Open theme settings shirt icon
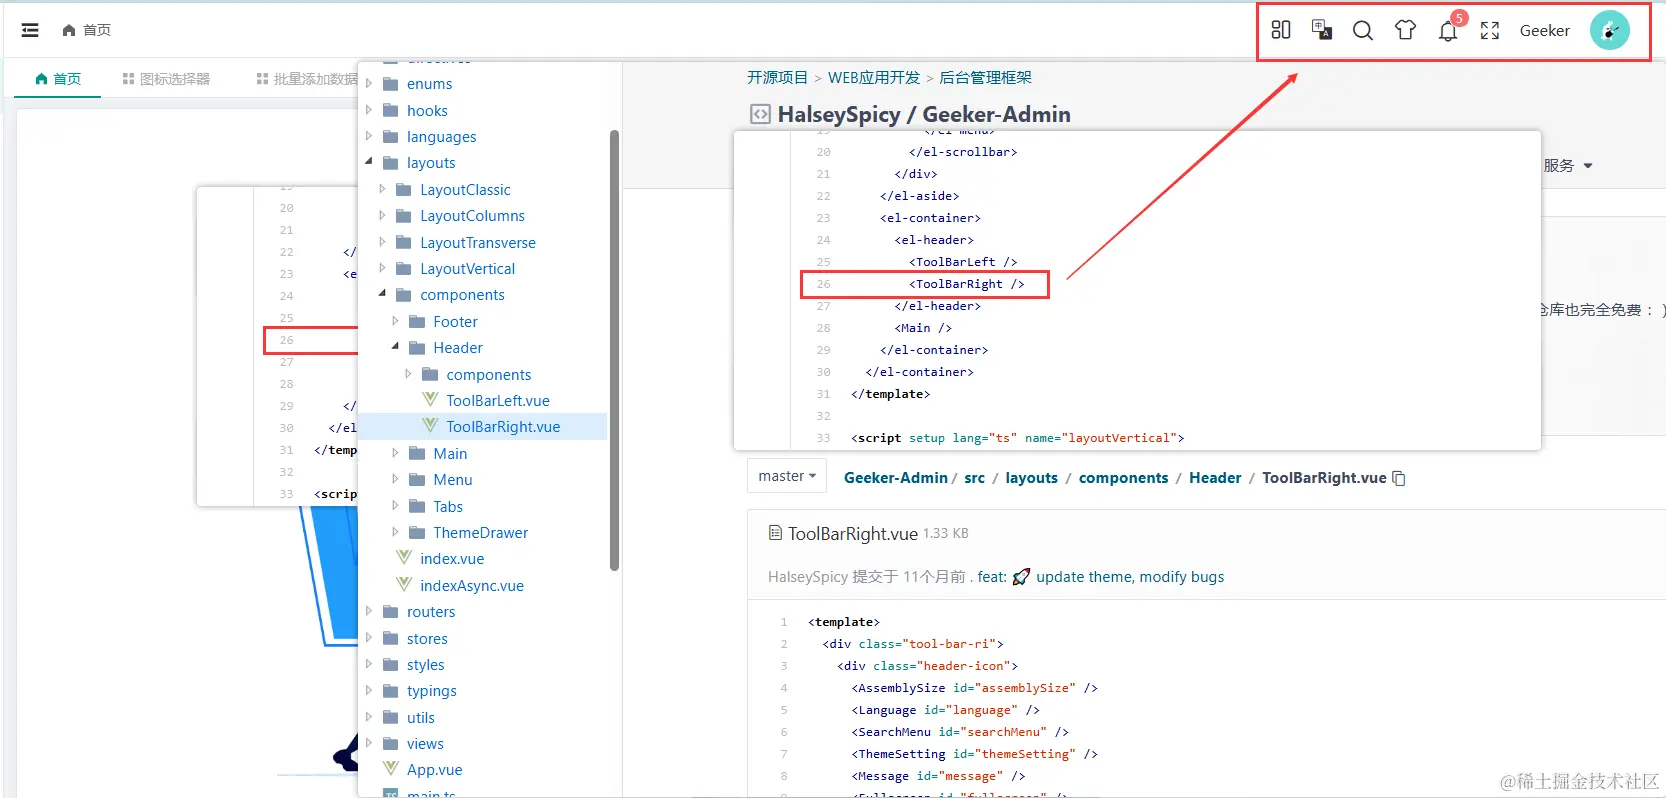This screenshot has height=798, width=1666. [x=1405, y=30]
